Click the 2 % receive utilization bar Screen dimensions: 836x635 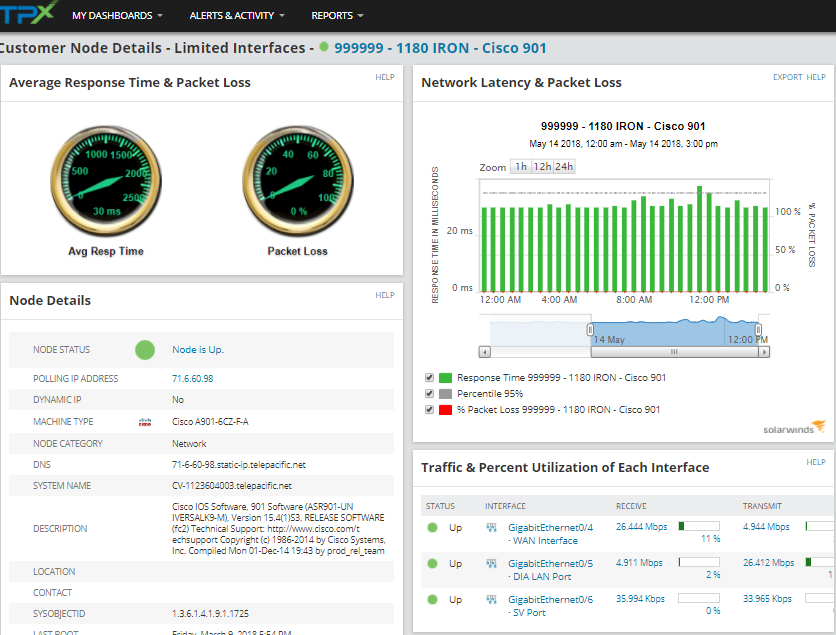click(699, 562)
